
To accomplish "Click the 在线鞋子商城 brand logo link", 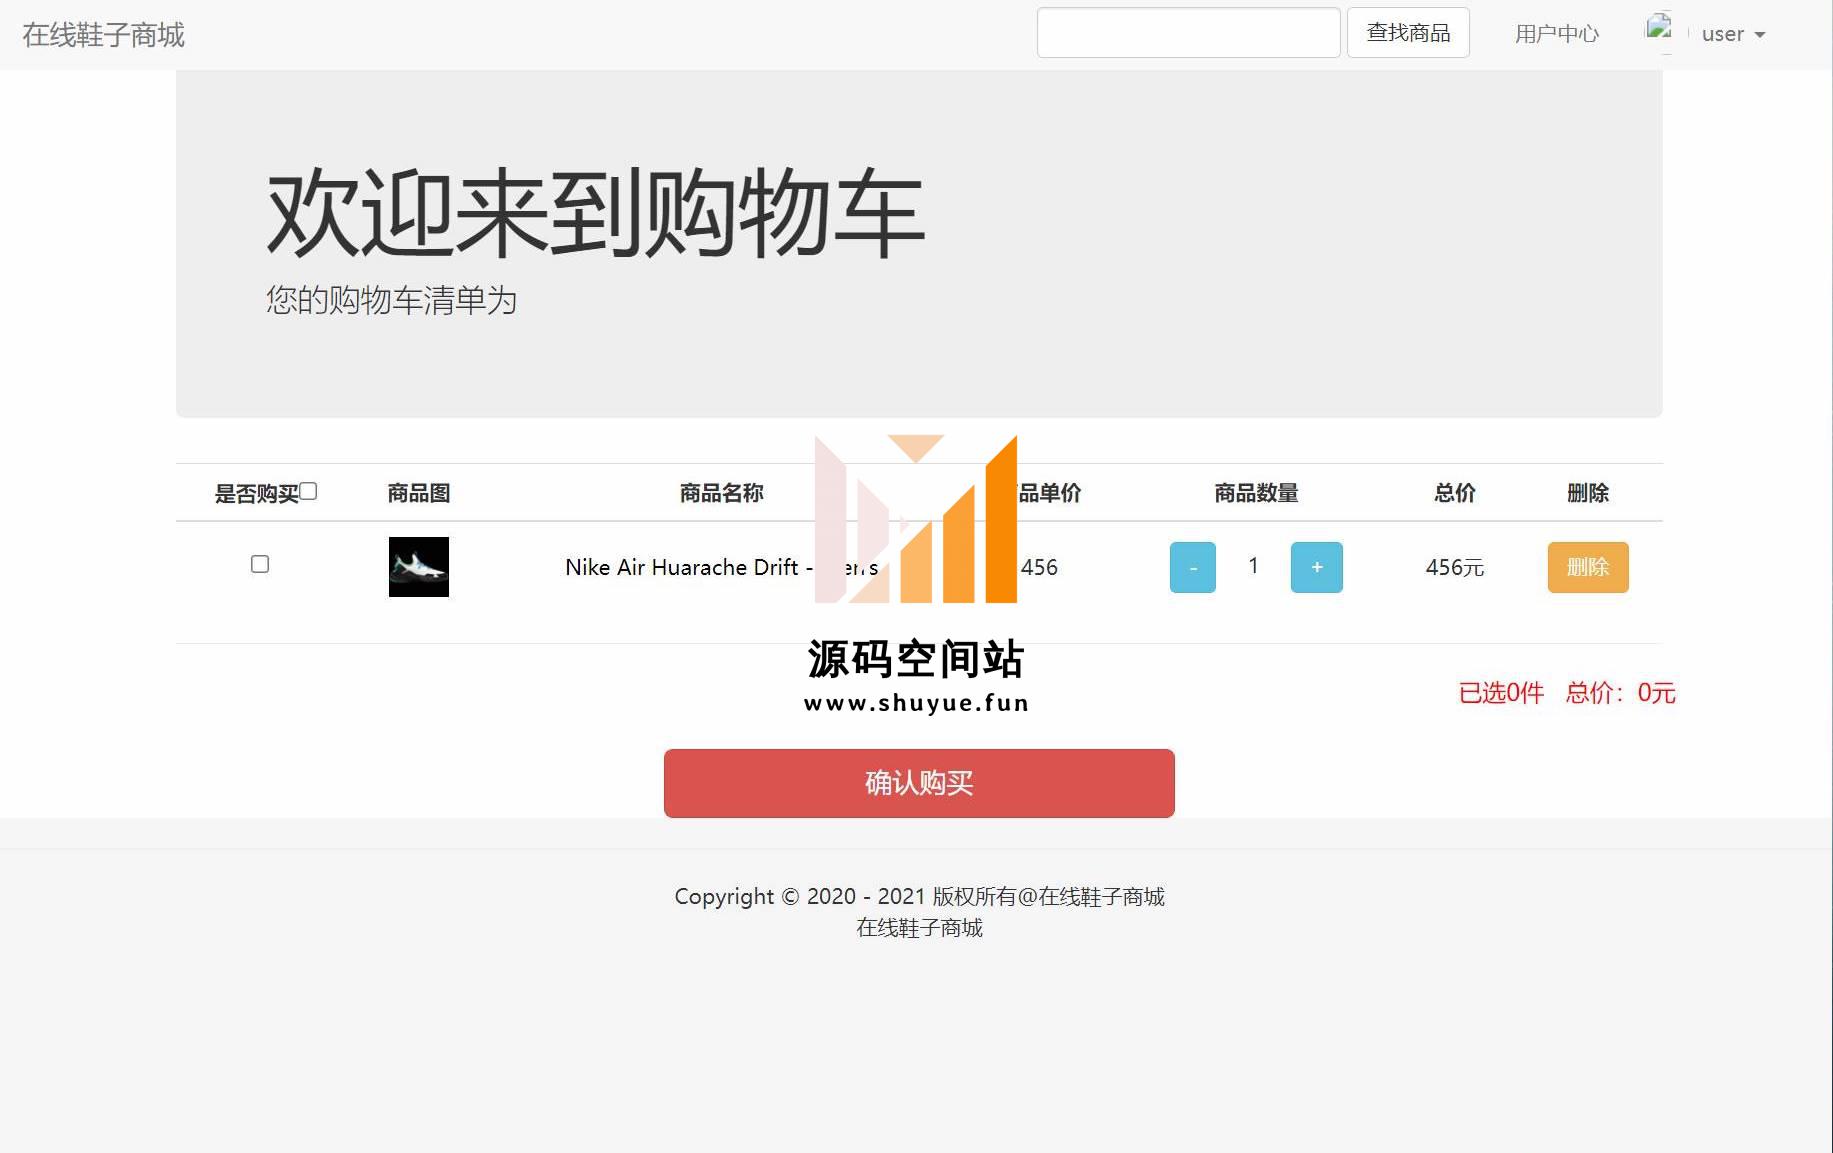I will point(103,35).
